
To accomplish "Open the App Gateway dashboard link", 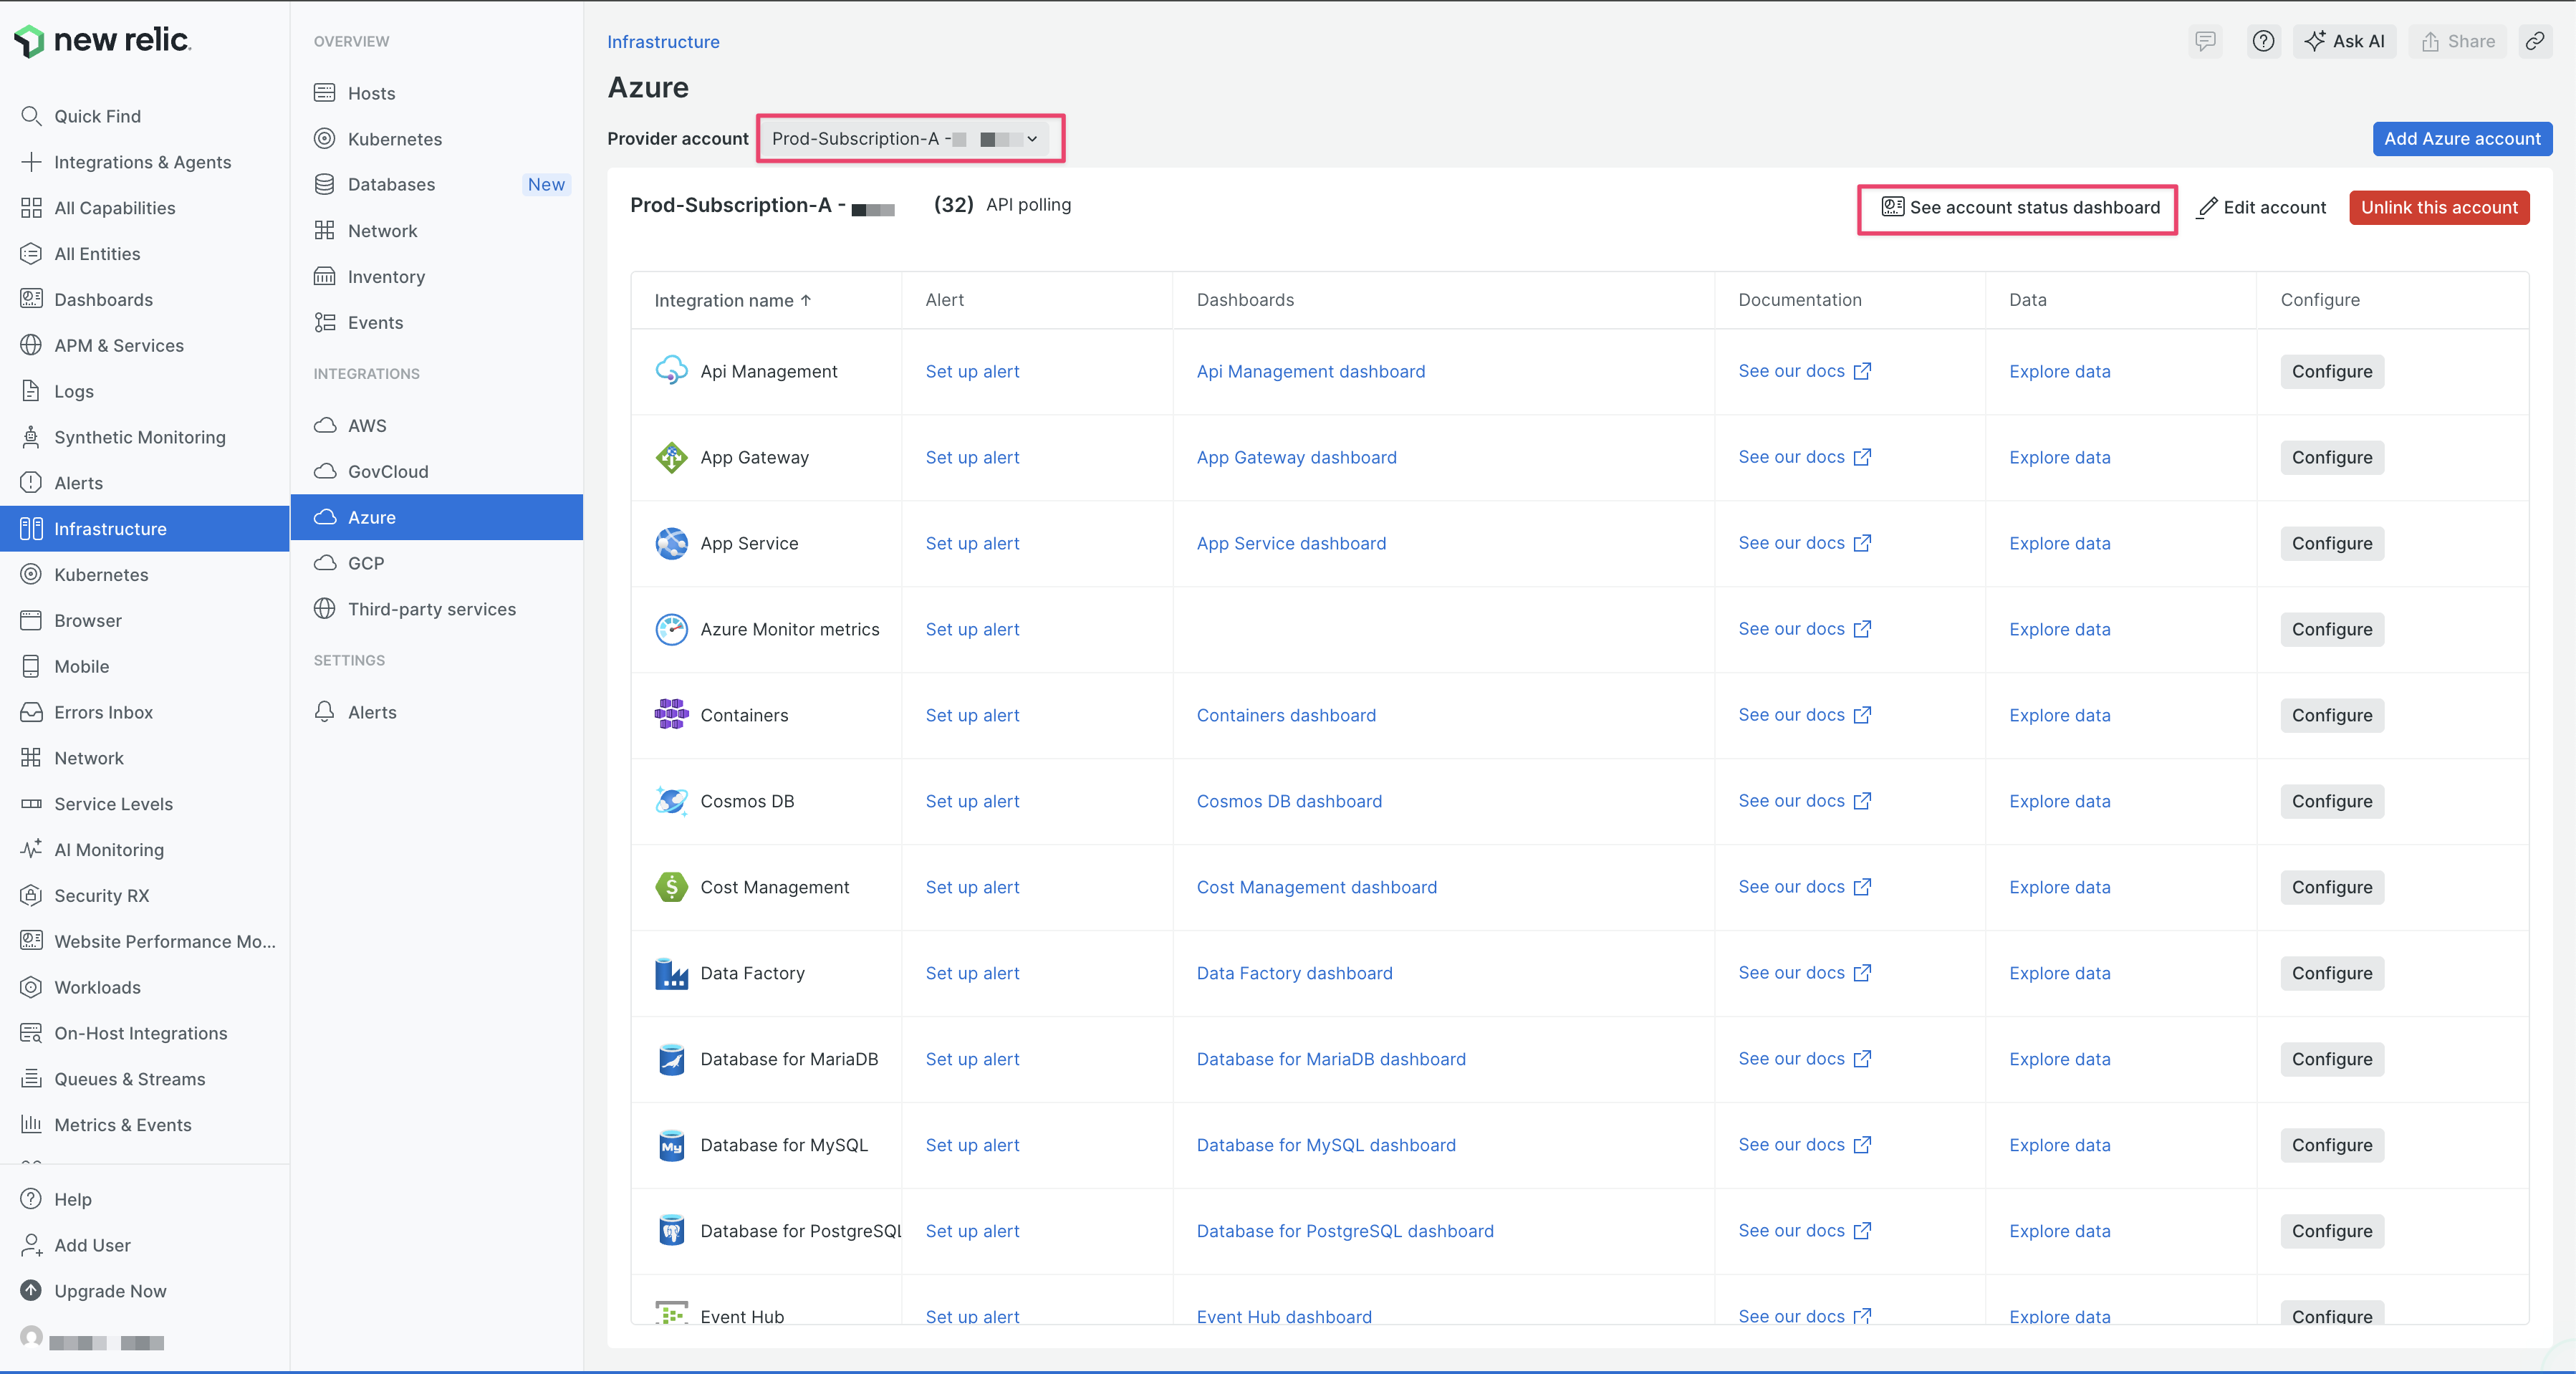I will tap(1296, 457).
